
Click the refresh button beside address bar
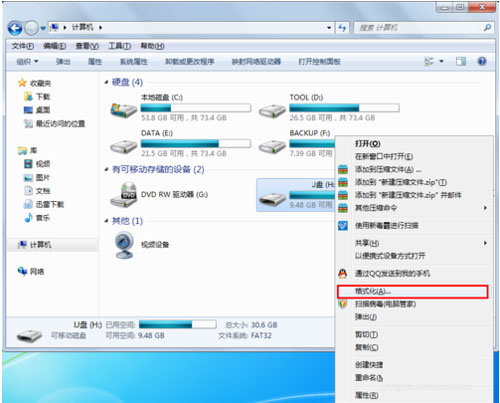(342, 28)
